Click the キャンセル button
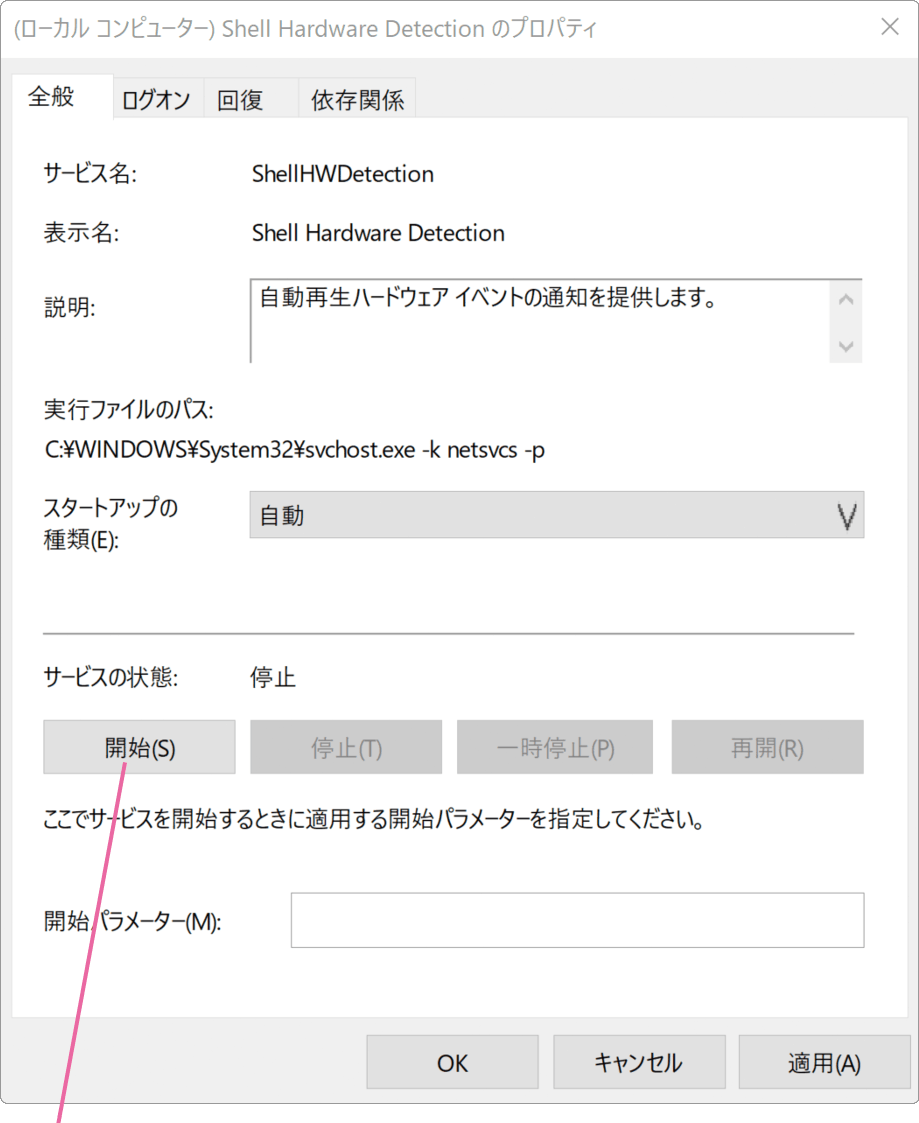 [x=639, y=1062]
